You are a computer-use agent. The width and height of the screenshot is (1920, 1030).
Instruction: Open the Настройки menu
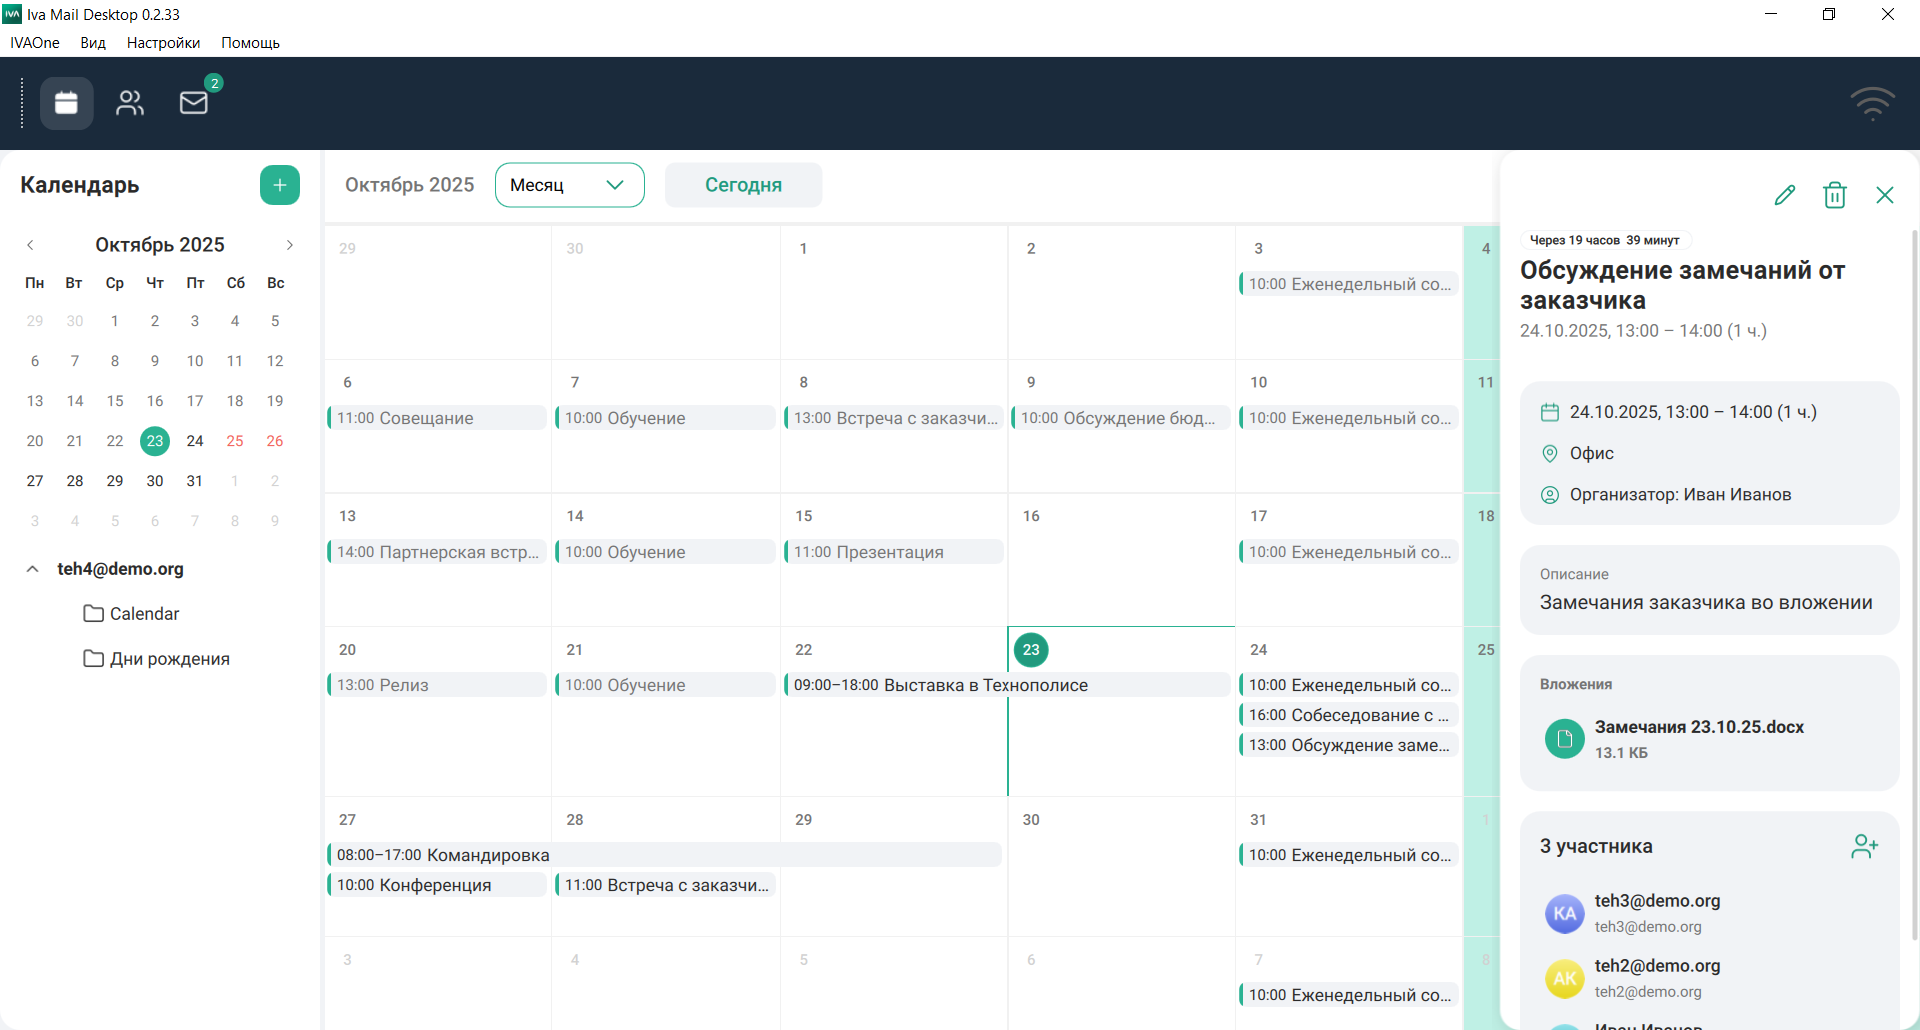click(163, 43)
